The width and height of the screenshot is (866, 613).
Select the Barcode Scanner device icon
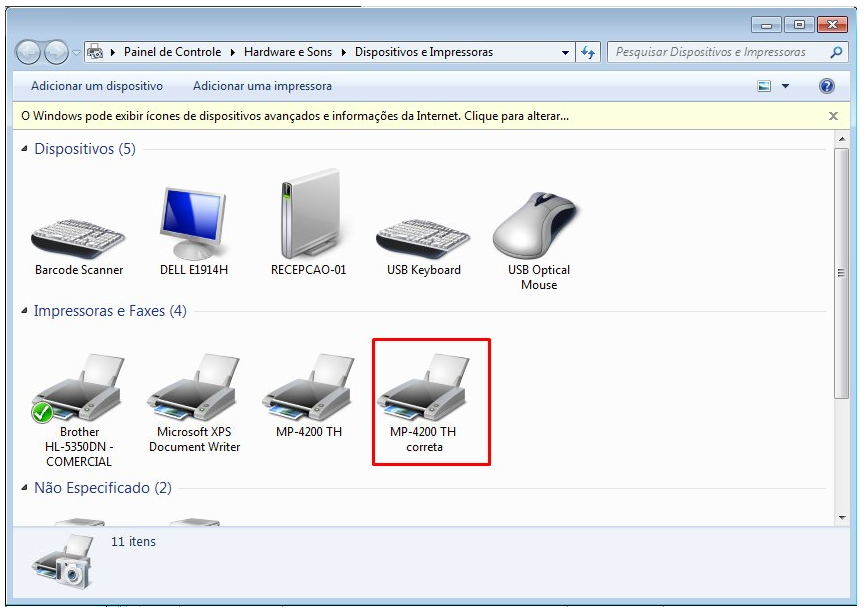coord(78,239)
